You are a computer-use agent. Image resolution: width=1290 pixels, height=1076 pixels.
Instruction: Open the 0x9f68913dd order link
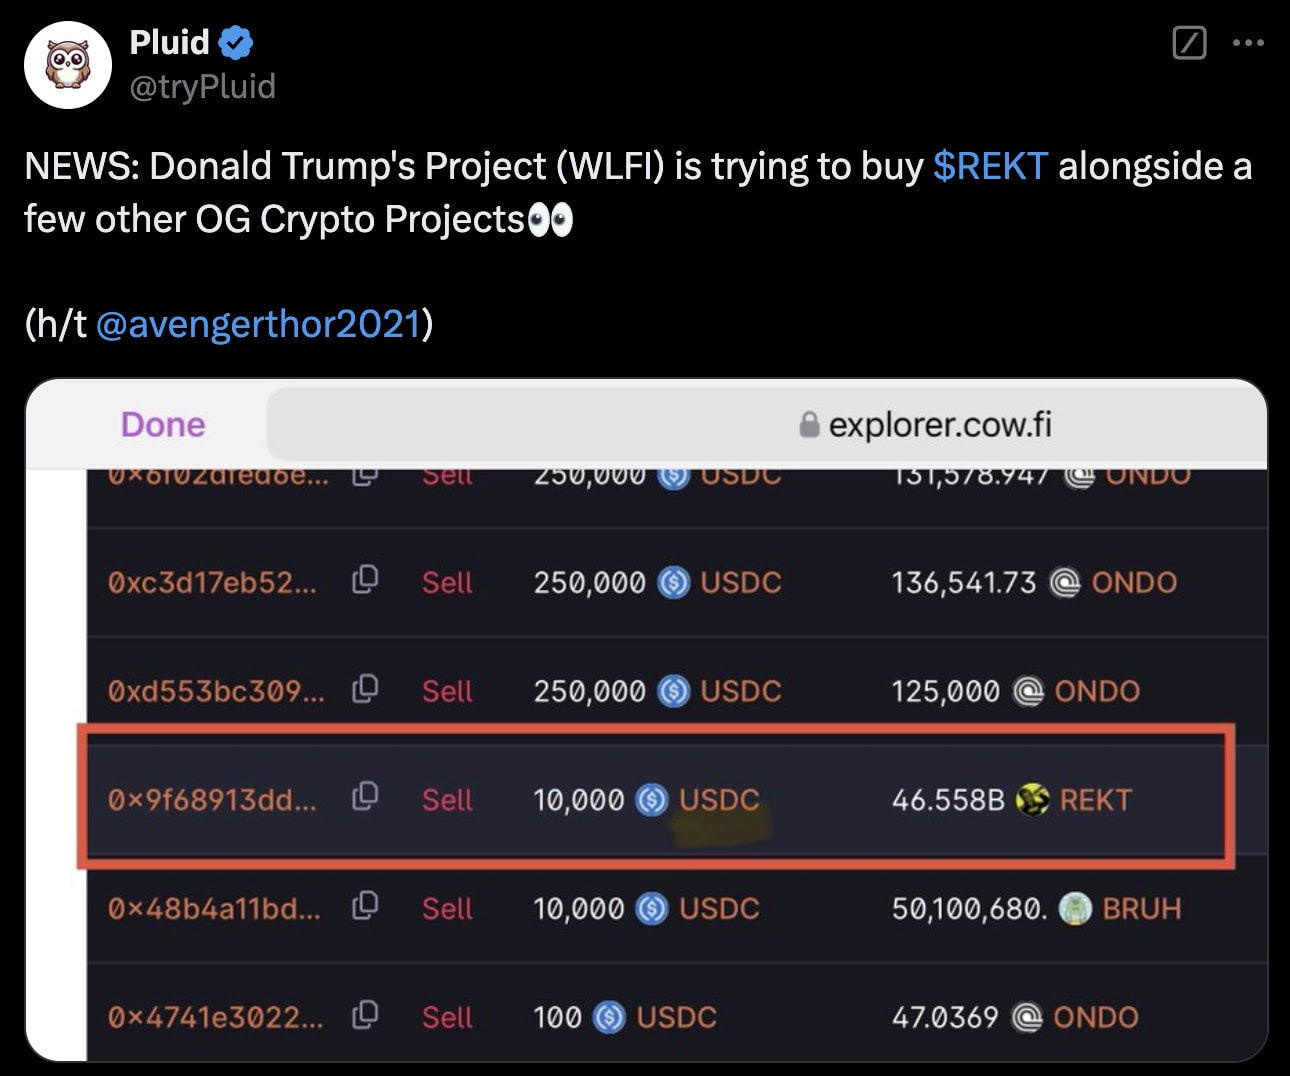(x=212, y=800)
